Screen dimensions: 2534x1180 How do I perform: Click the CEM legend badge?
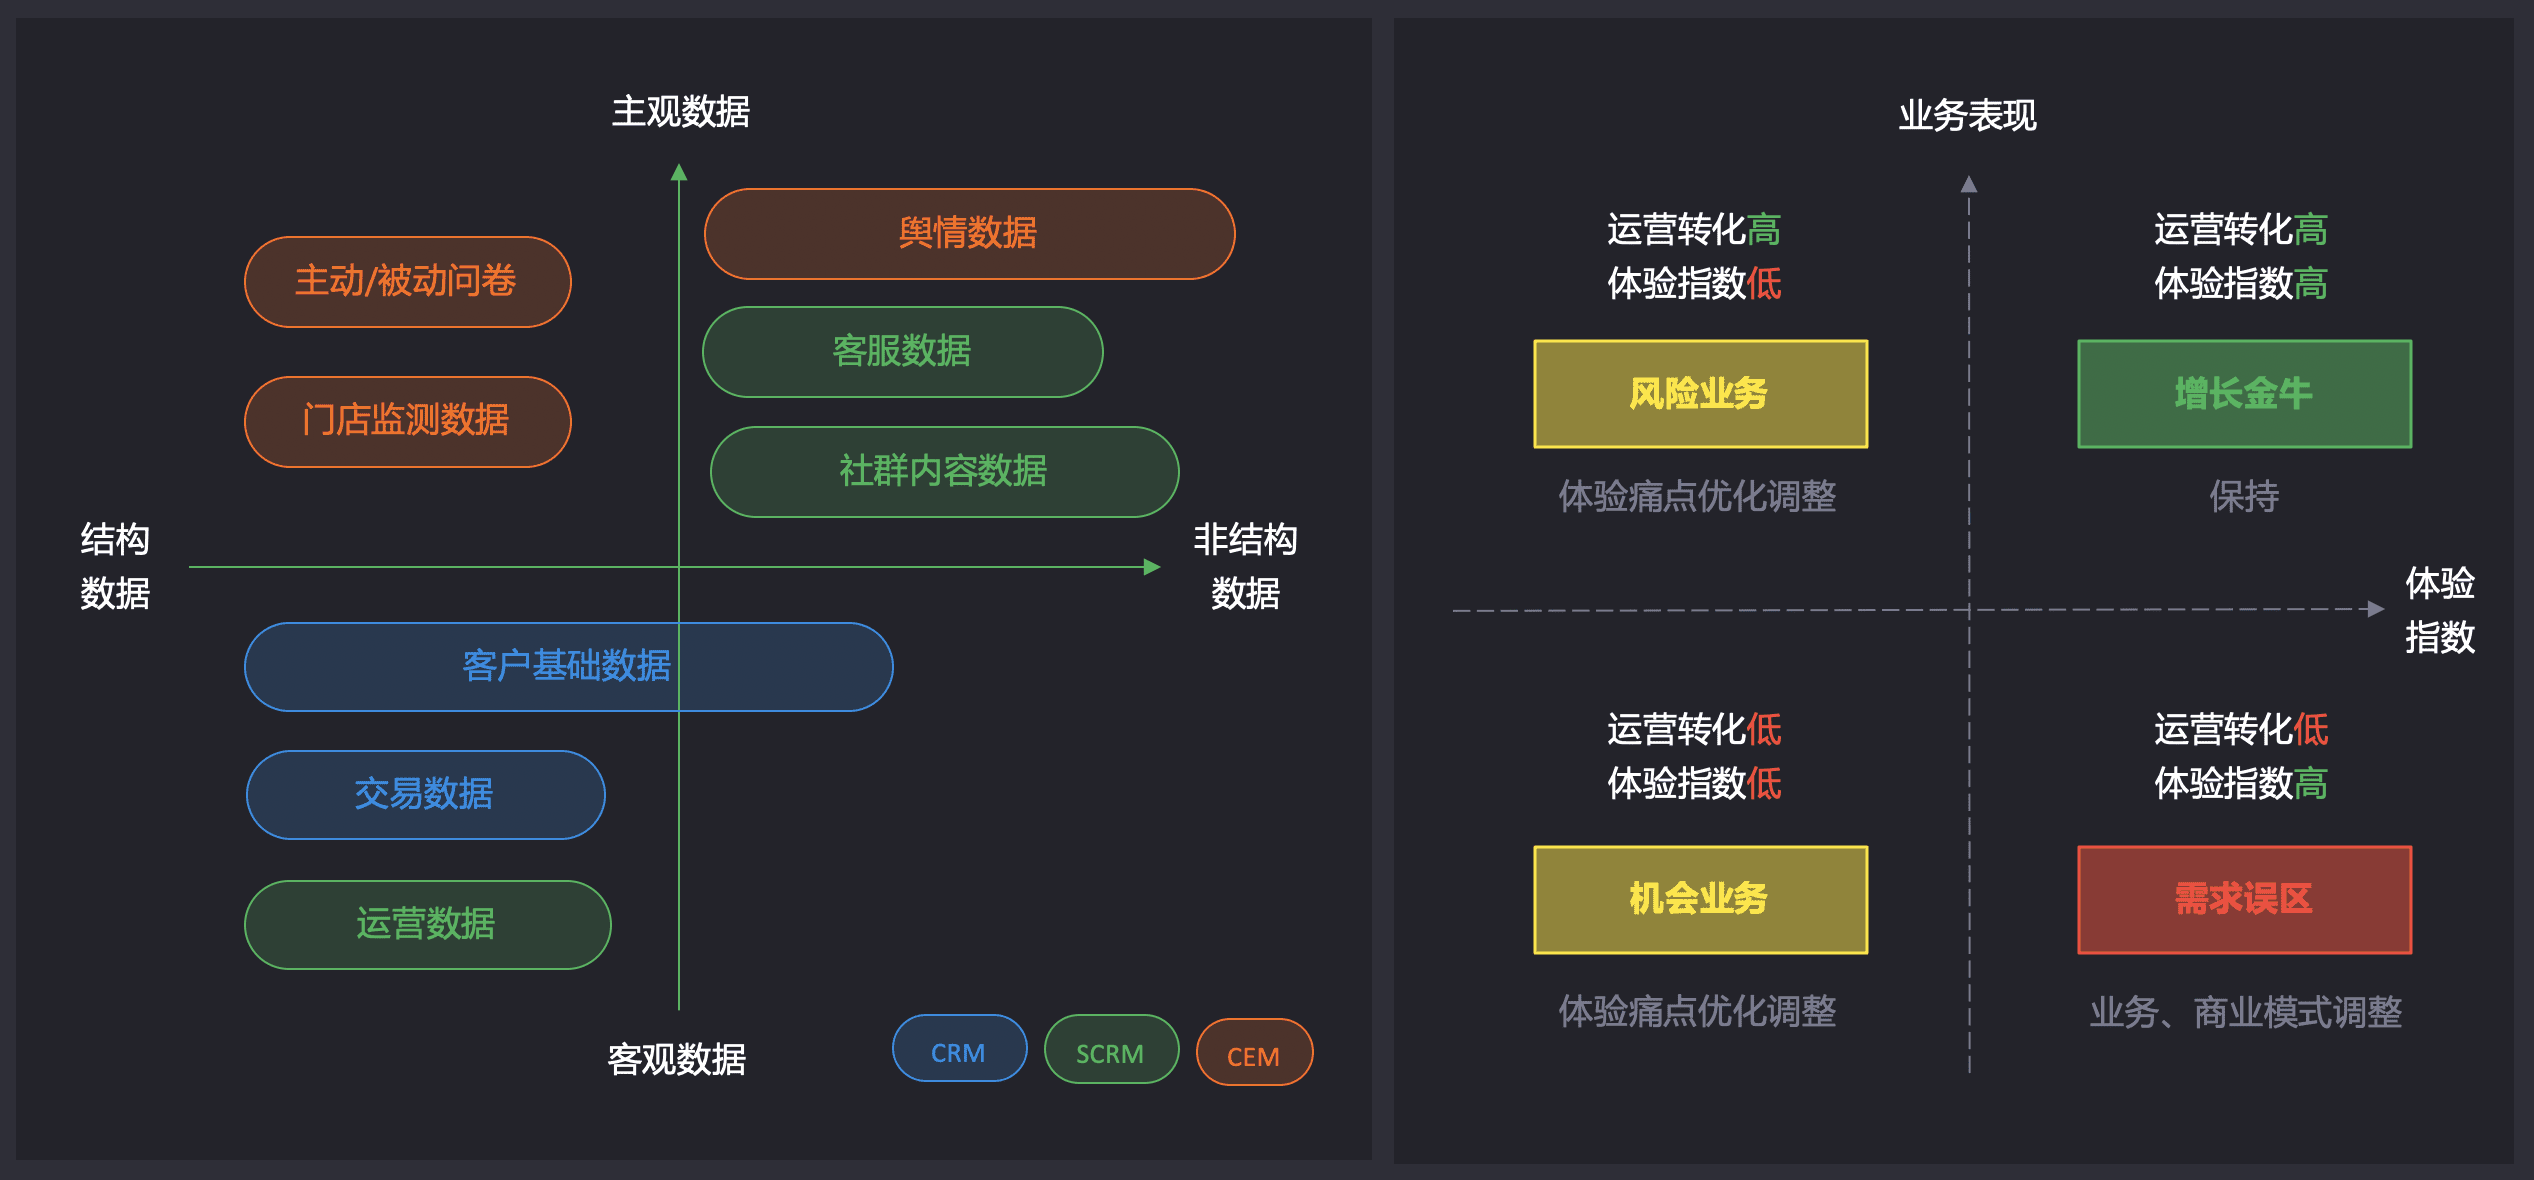[1254, 1052]
